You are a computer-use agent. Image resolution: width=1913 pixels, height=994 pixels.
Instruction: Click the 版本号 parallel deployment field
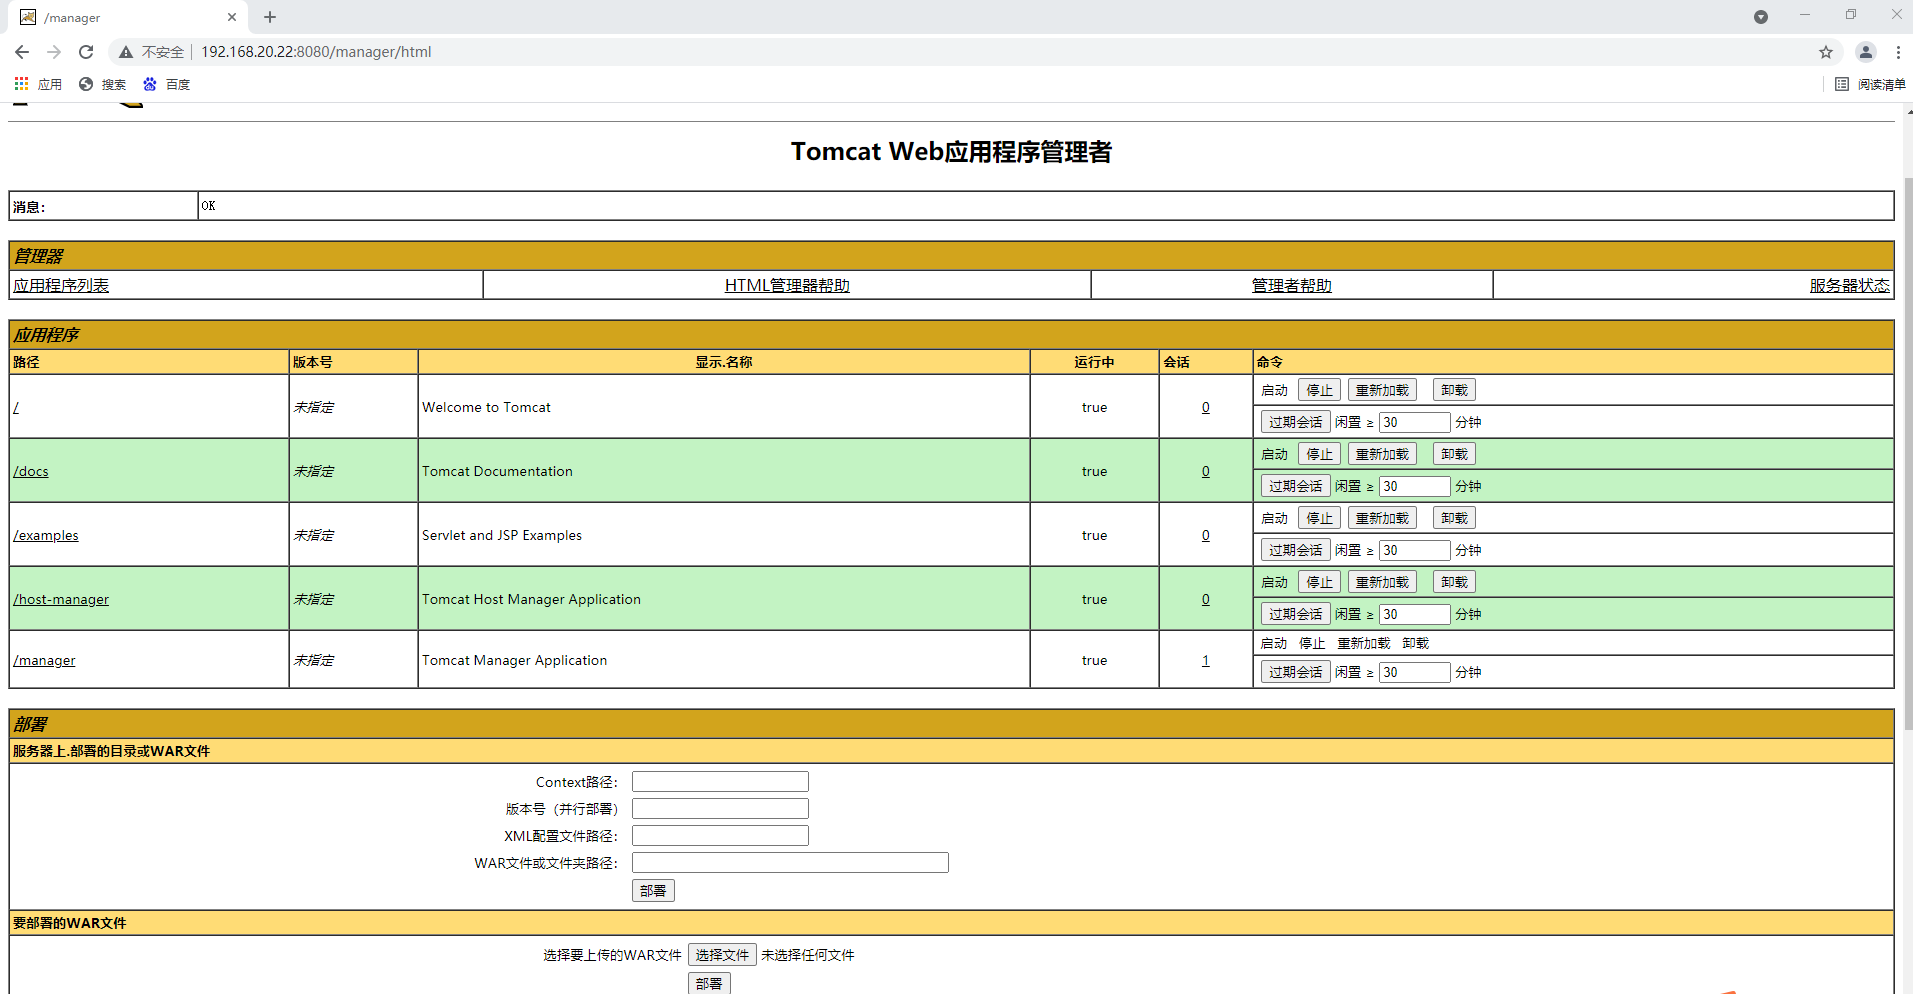click(720, 809)
